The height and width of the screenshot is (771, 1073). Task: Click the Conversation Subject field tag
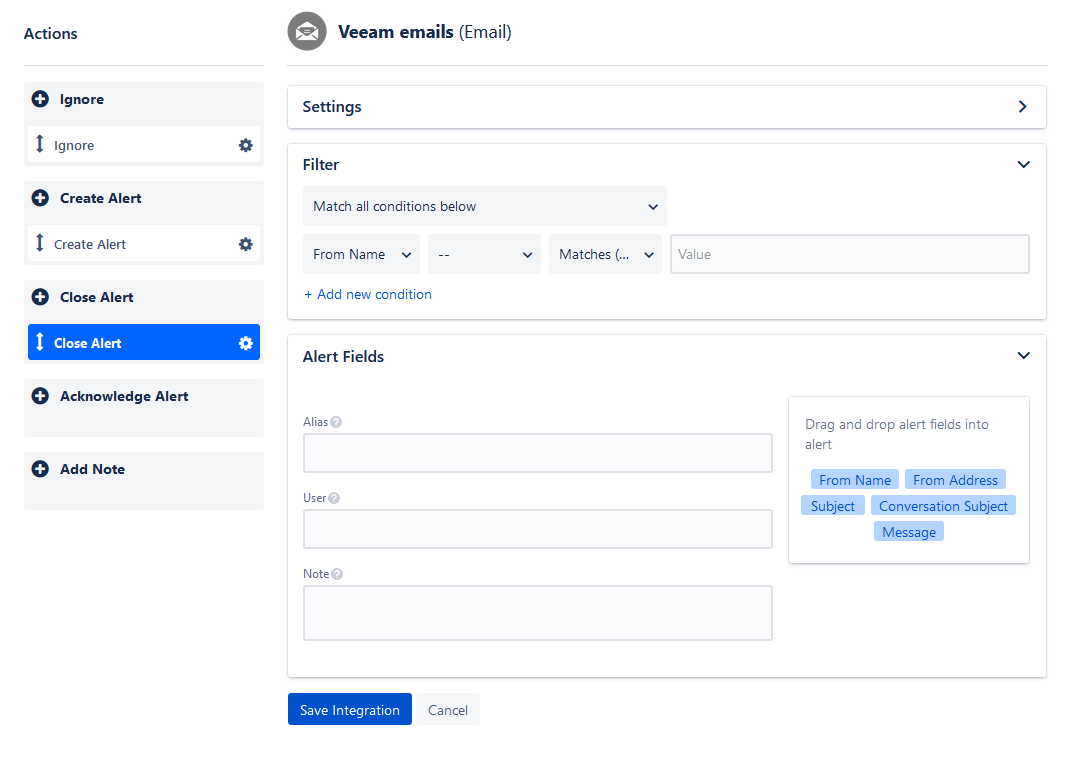(x=943, y=506)
